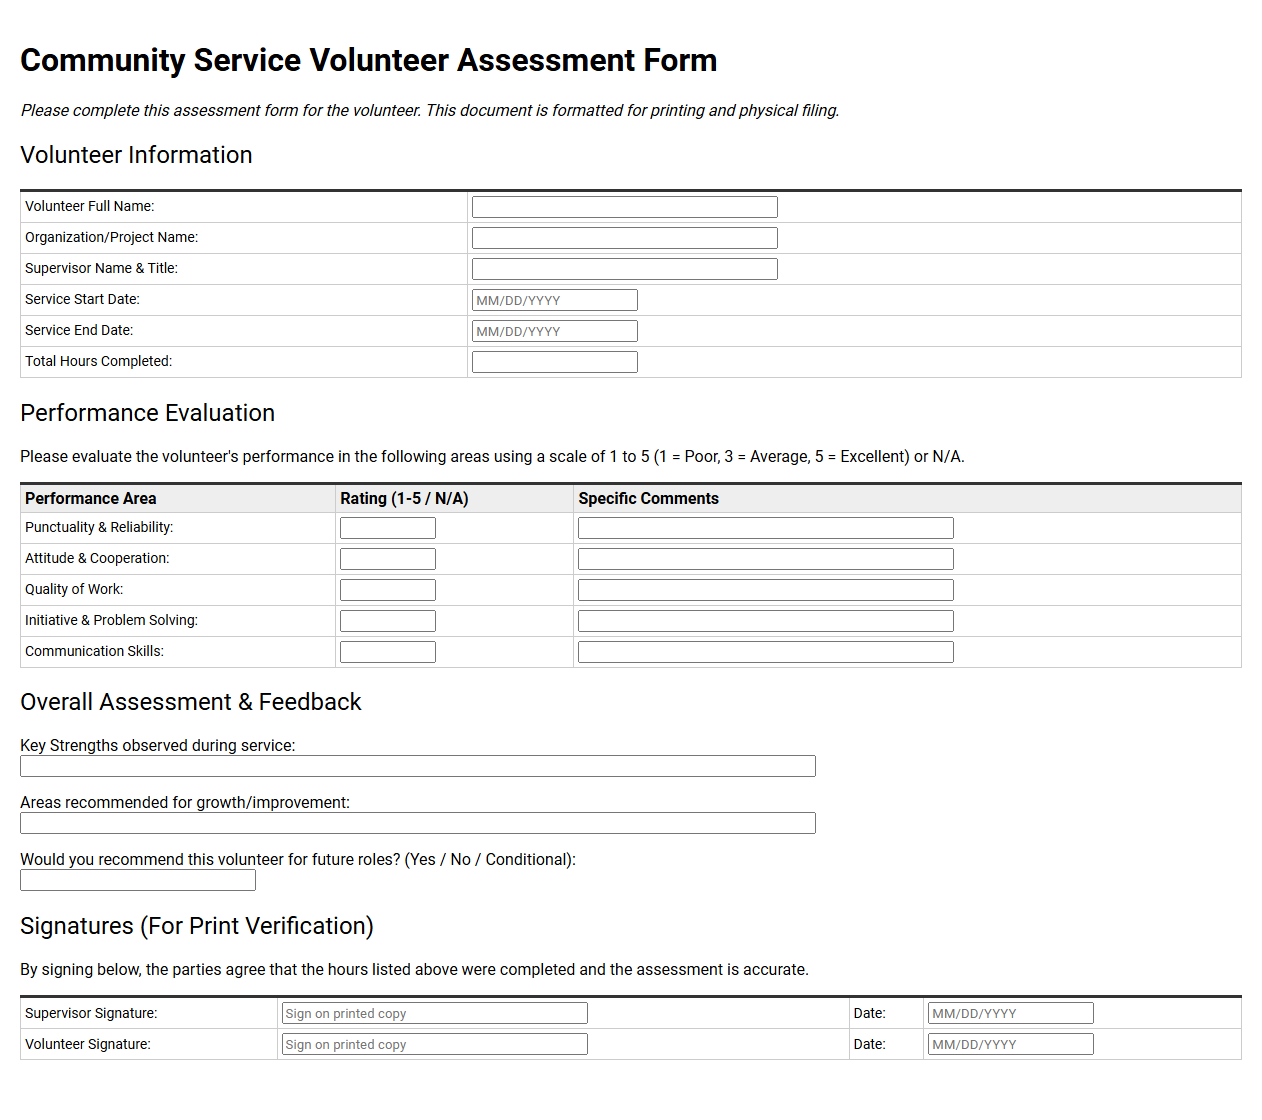Select the Quality of Work rating box
This screenshot has width=1262, height=1120.
point(387,590)
